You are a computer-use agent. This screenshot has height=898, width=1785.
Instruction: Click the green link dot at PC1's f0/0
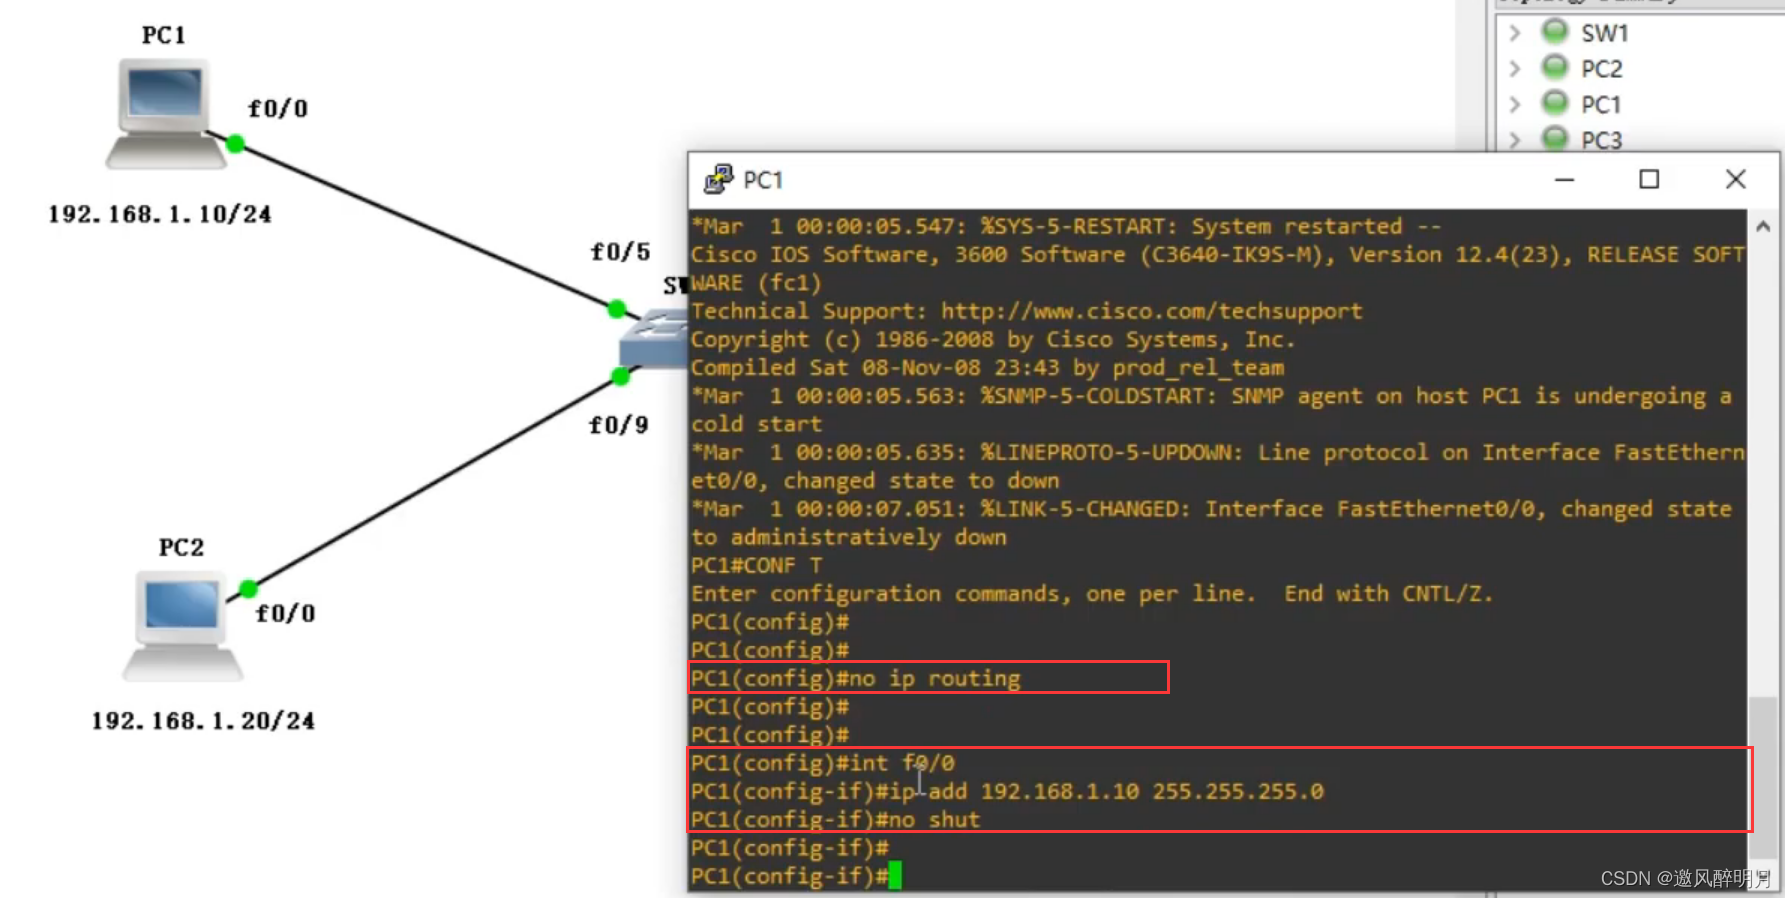[236, 144]
